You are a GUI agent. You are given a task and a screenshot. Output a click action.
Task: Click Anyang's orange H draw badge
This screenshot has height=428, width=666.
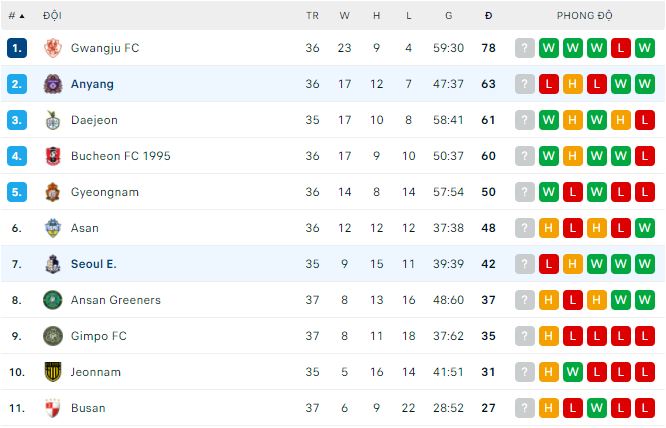[x=573, y=84]
